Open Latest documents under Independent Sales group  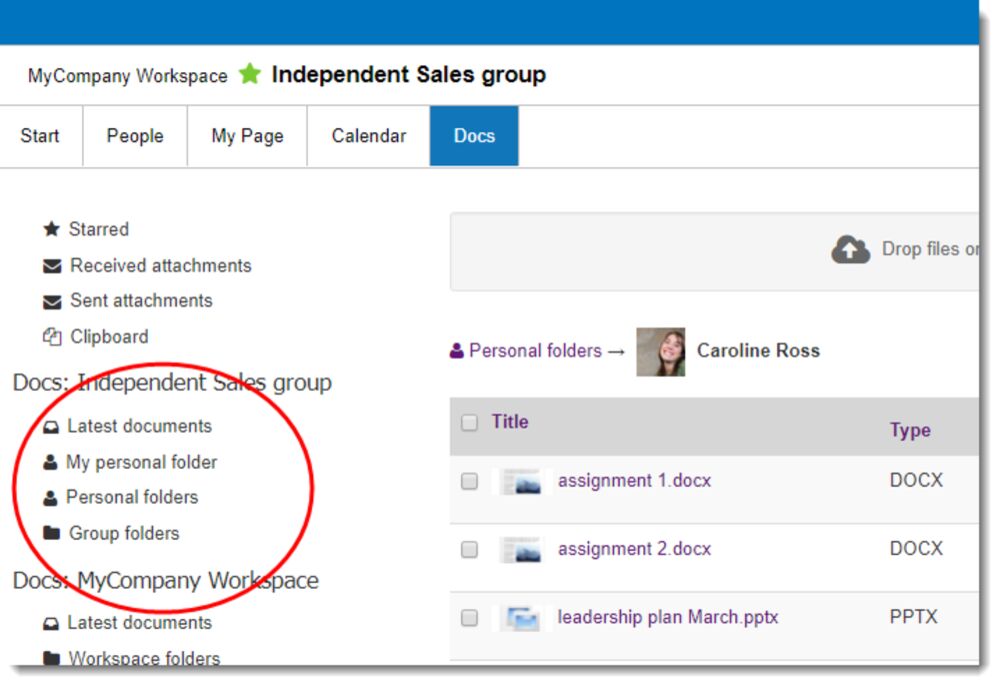[139, 426]
